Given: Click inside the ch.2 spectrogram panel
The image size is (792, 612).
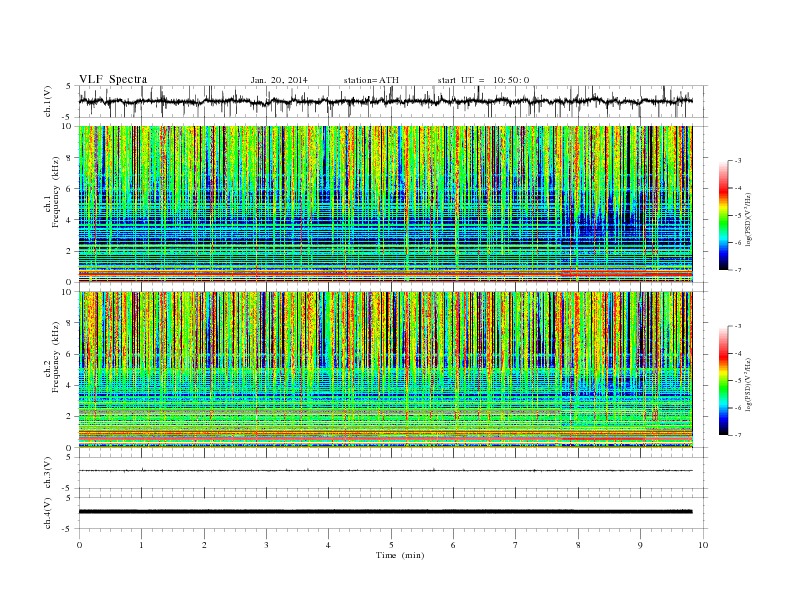Looking at the screenshot, I should 385,370.
